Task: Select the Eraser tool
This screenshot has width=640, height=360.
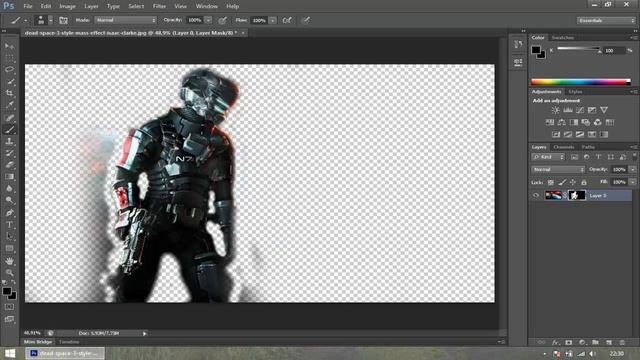Action: pos(9,165)
